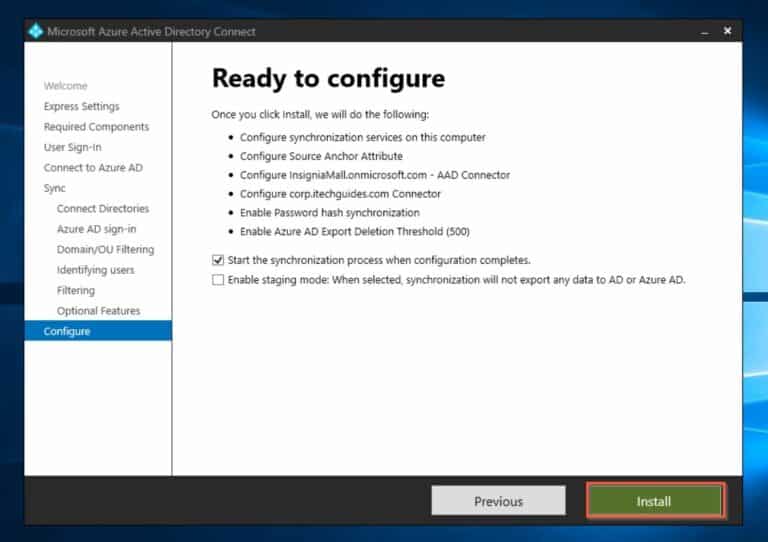768x542 pixels.
Task: Select Express Settings in sidebar
Action: click(x=81, y=106)
